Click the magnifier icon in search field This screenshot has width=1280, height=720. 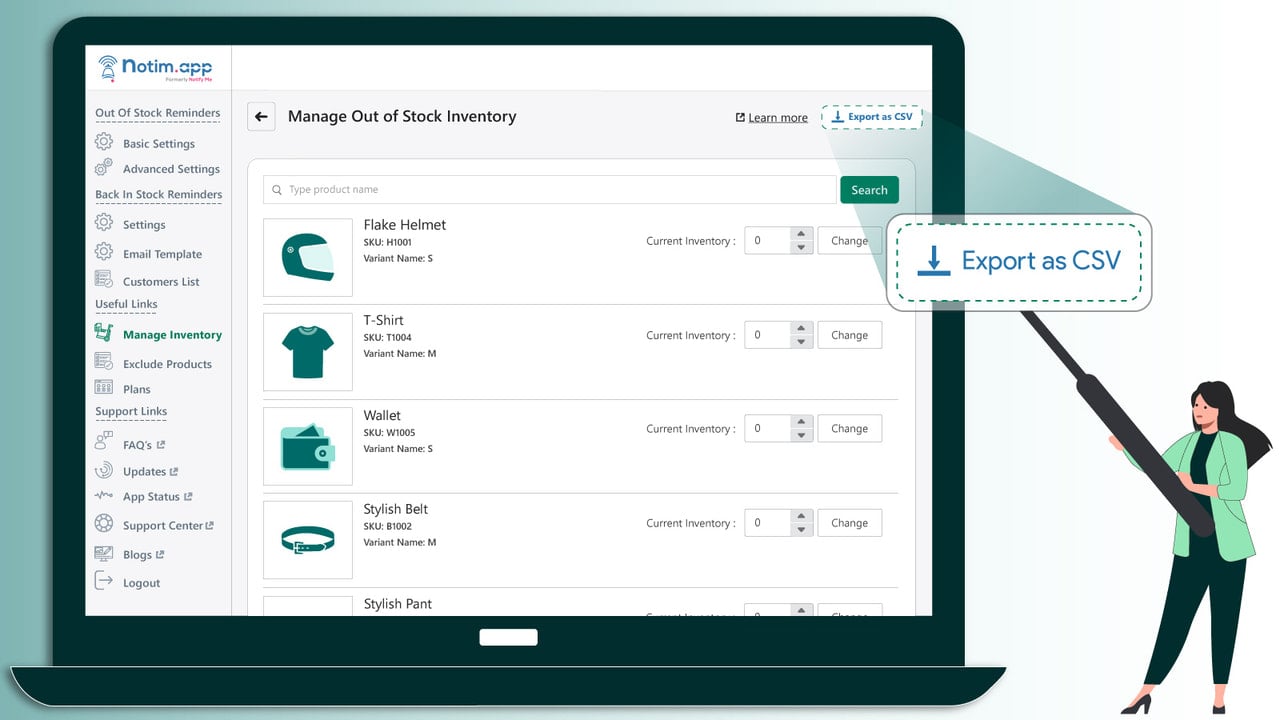[x=277, y=190]
